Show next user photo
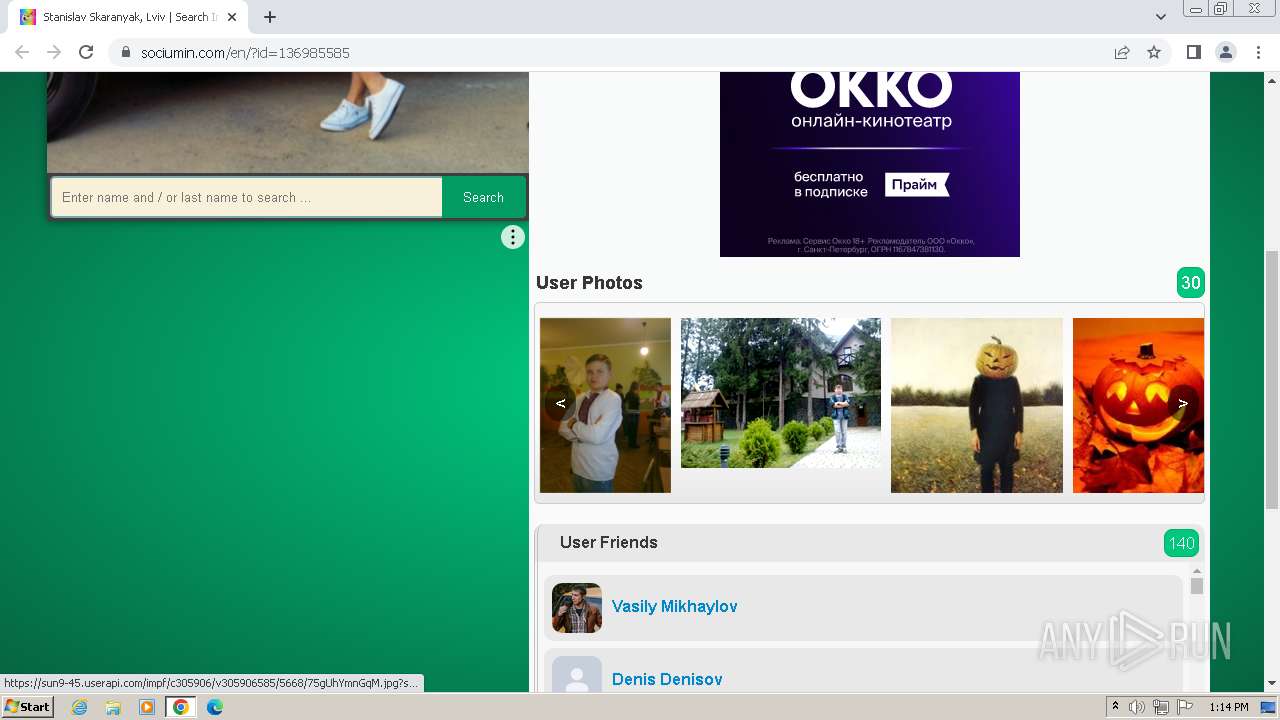The height and width of the screenshot is (720, 1280). click(1183, 403)
